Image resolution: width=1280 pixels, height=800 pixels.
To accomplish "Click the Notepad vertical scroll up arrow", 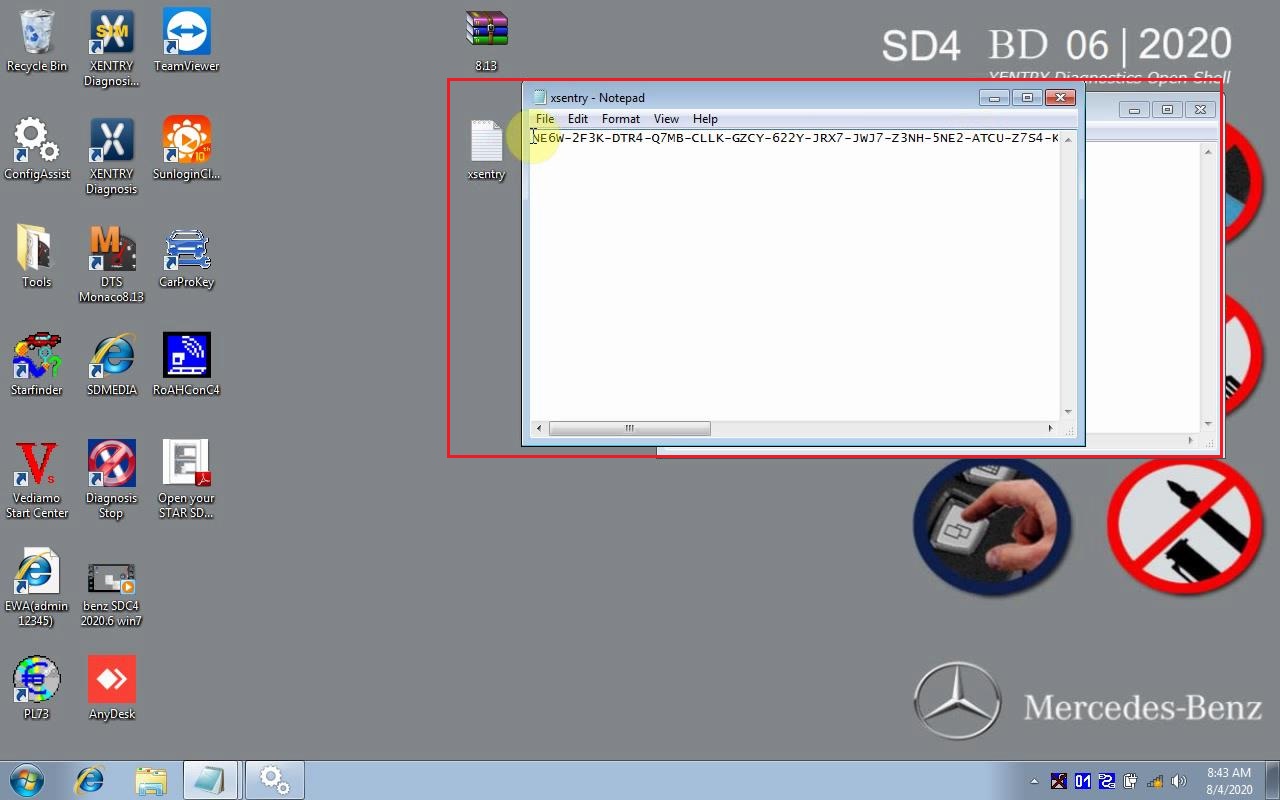I will [1068, 139].
